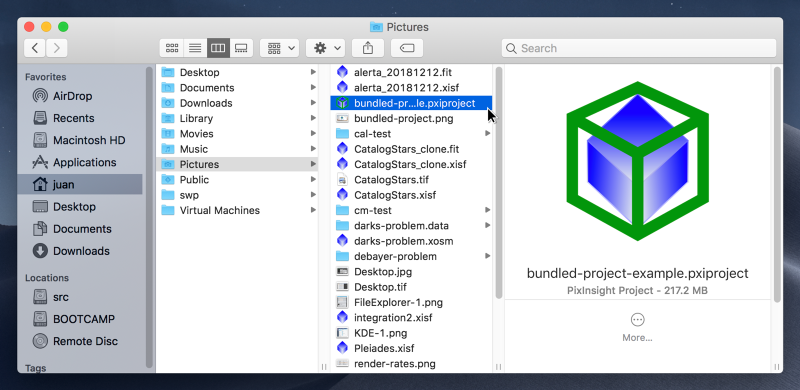Click the CatalogStars_clone.fit file icon
Image resolution: width=800 pixels, height=390 pixels.
(342, 149)
